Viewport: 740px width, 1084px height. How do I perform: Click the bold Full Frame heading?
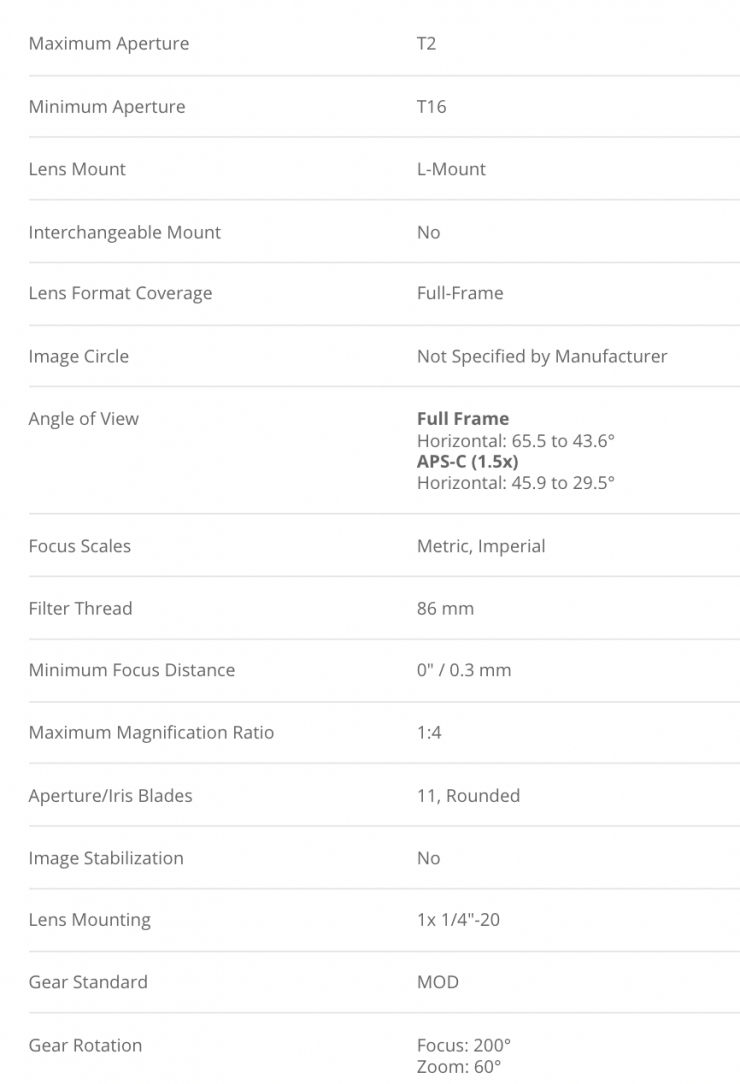[x=462, y=419]
